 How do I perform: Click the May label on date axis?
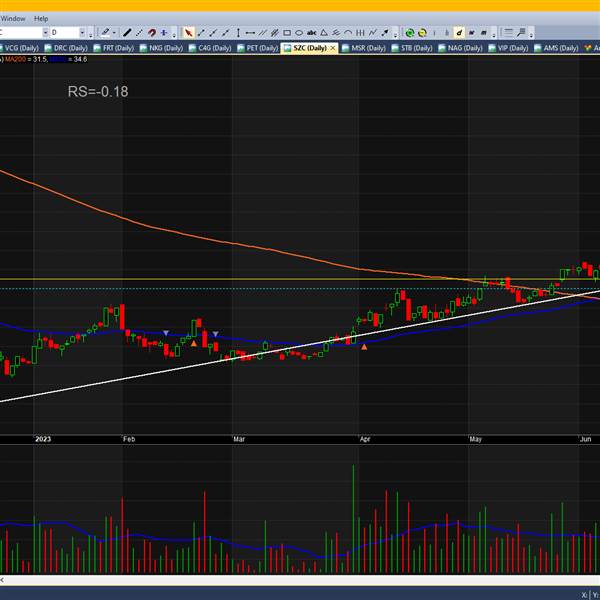475,439
